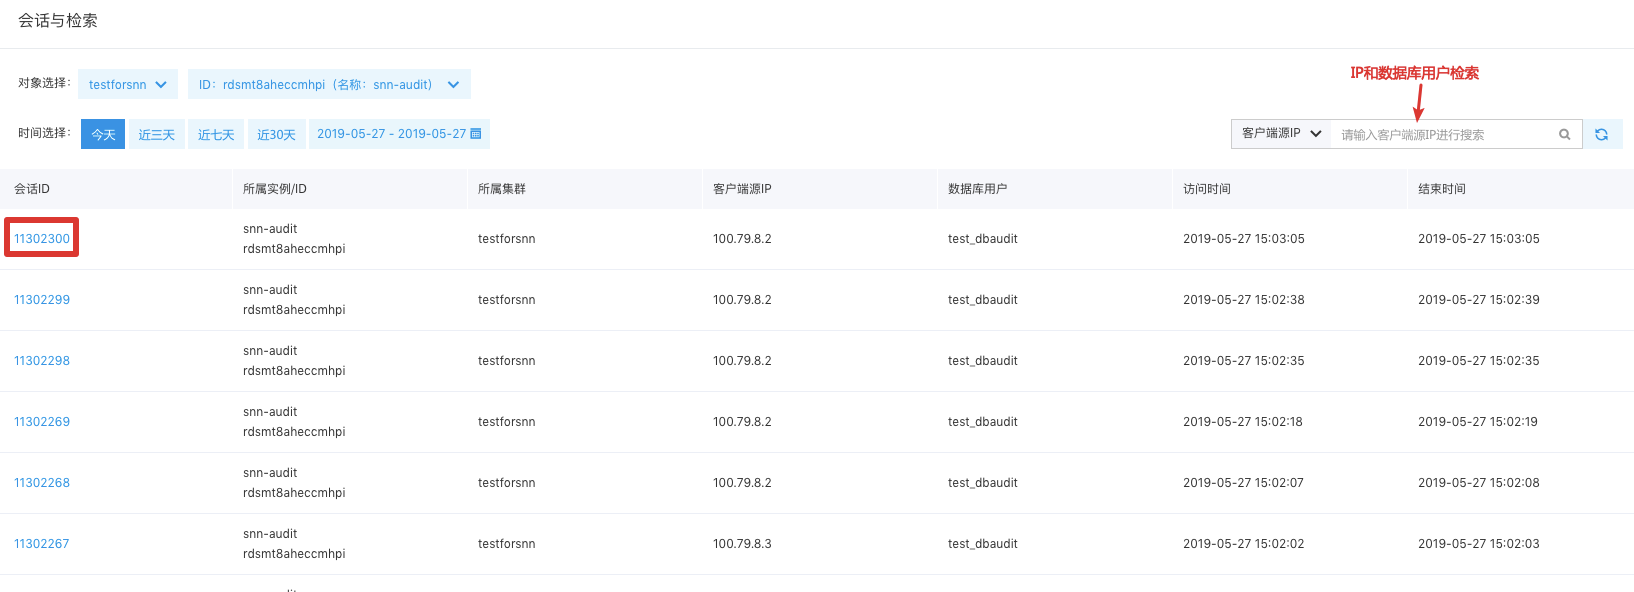
Task: Choose the 近七天 time range
Action: pyautogui.click(x=216, y=134)
